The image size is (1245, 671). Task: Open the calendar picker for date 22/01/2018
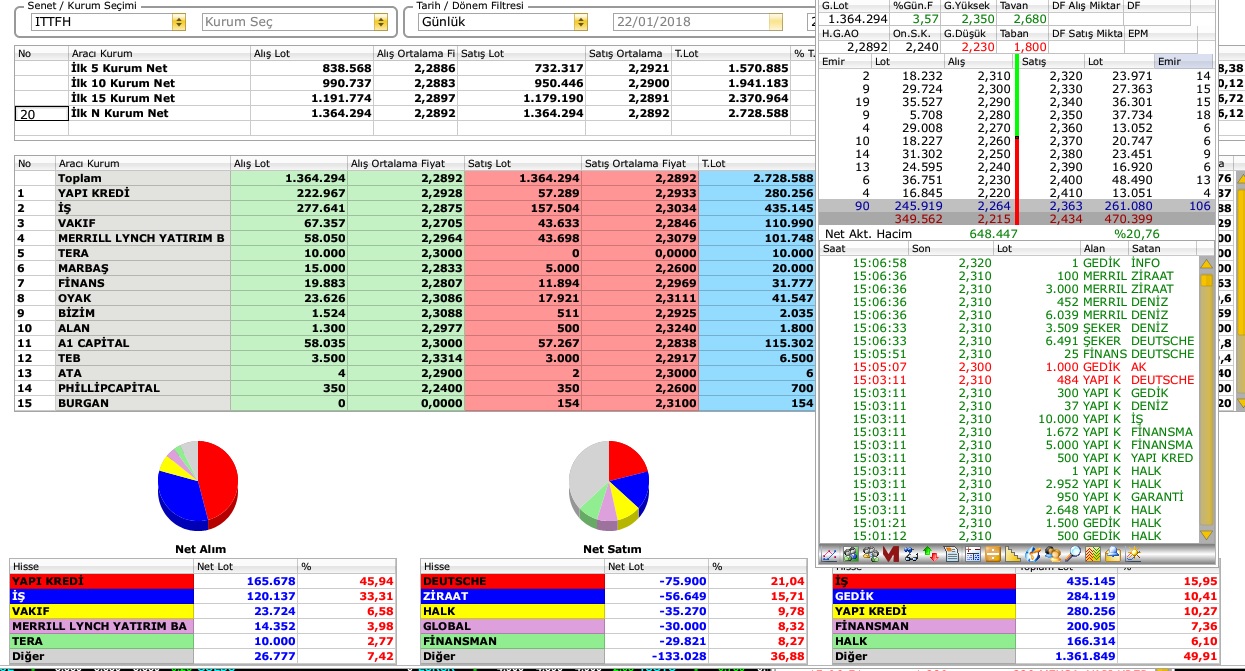pyautogui.click(x=775, y=22)
